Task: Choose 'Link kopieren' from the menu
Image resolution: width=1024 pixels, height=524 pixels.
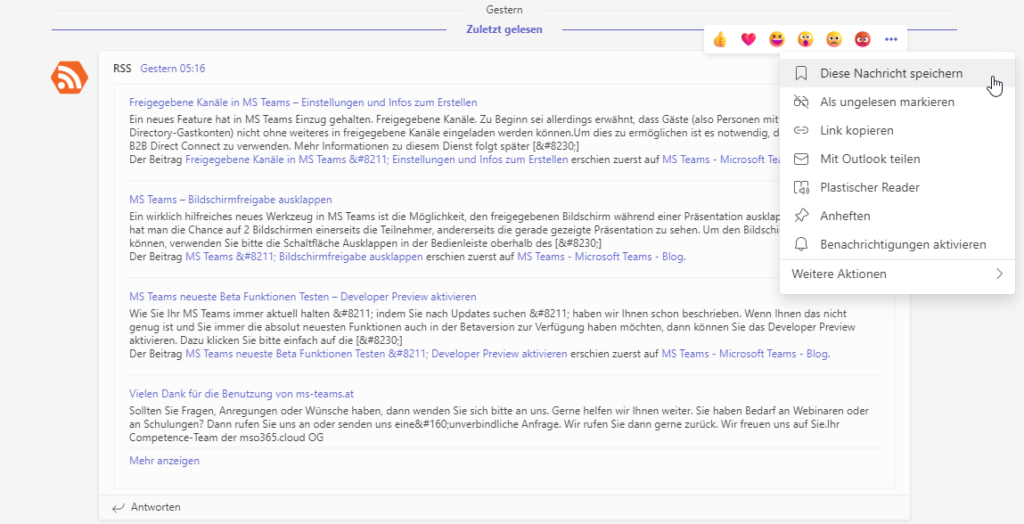Action: (897, 130)
